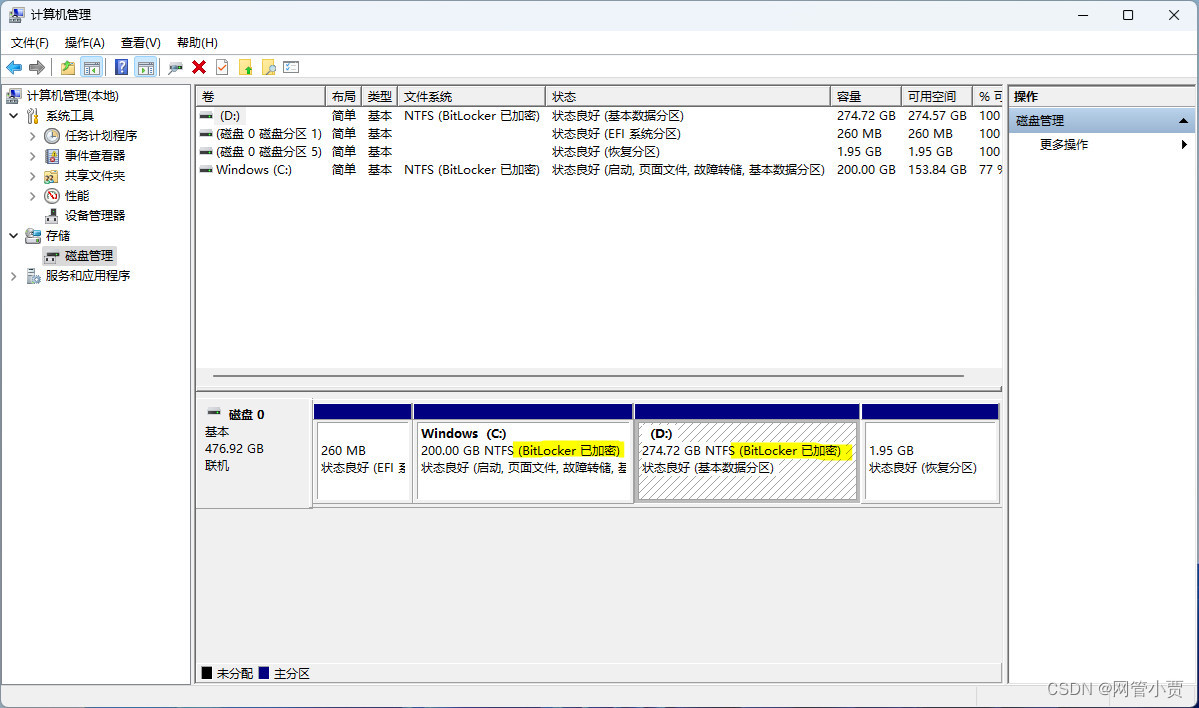Minimize the 计算机管理 window
1199x708 pixels.
point(1083,15)
